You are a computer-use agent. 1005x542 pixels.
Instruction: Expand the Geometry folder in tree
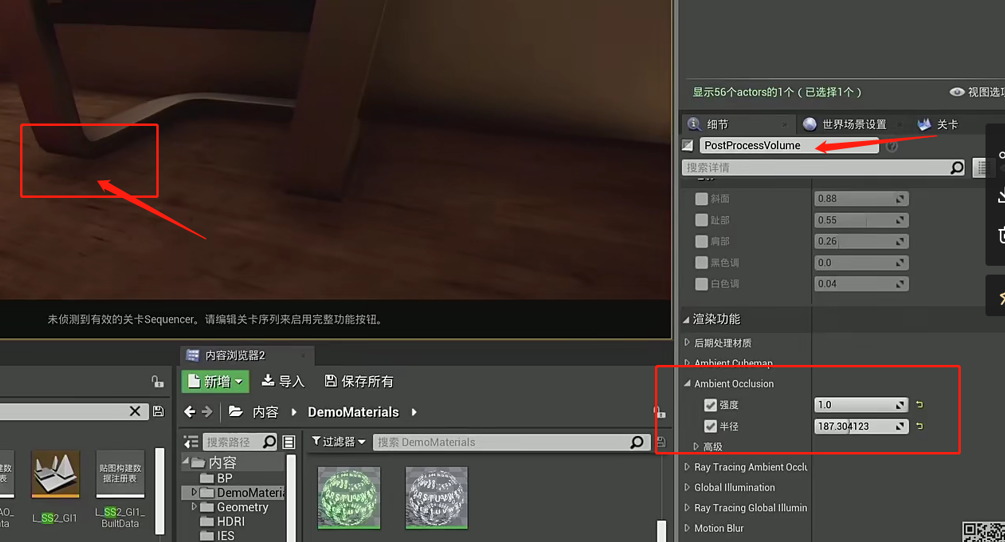(x=194, y=507)
